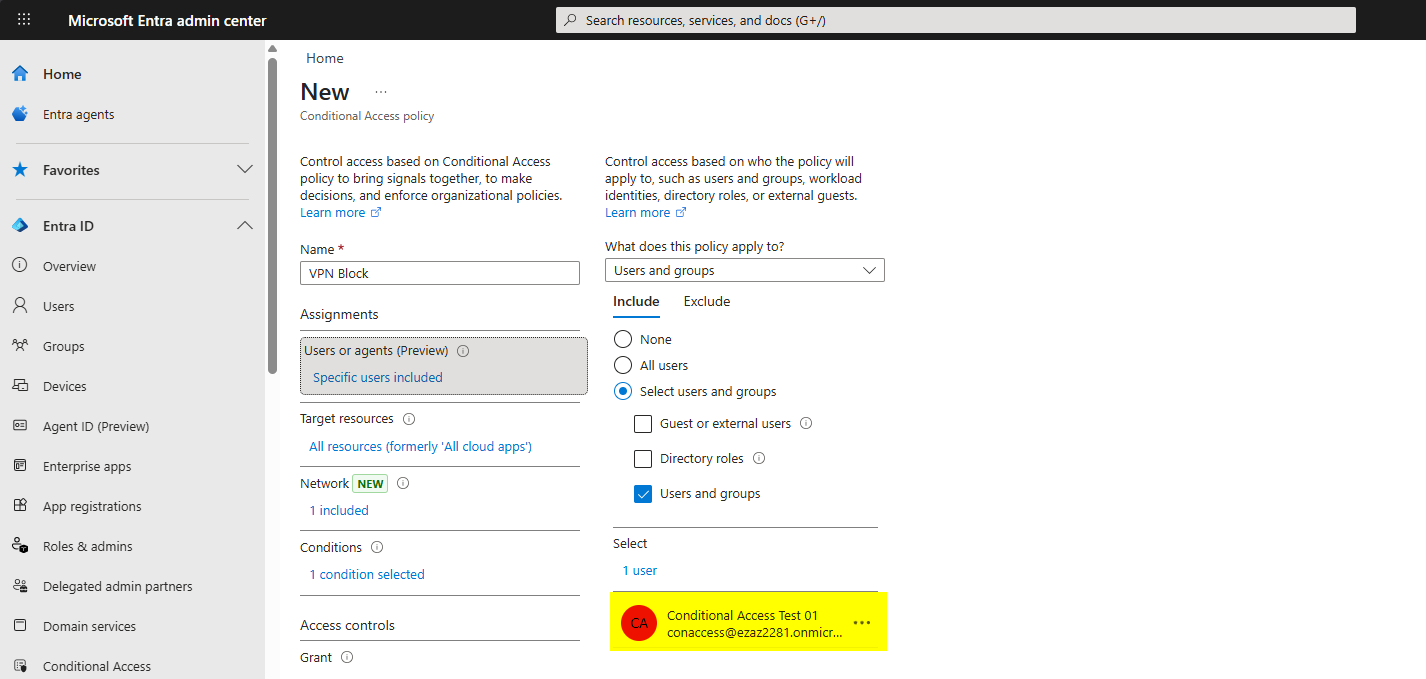
Task: Uncheck the Users and groups checkbox
Action: pos(643,494)
